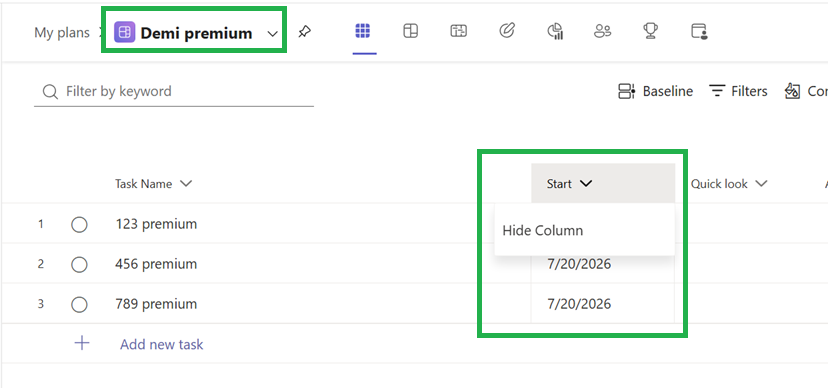Screen dimensions: 834x388
Task: Open the Baseline option
Action: [655, 92]
